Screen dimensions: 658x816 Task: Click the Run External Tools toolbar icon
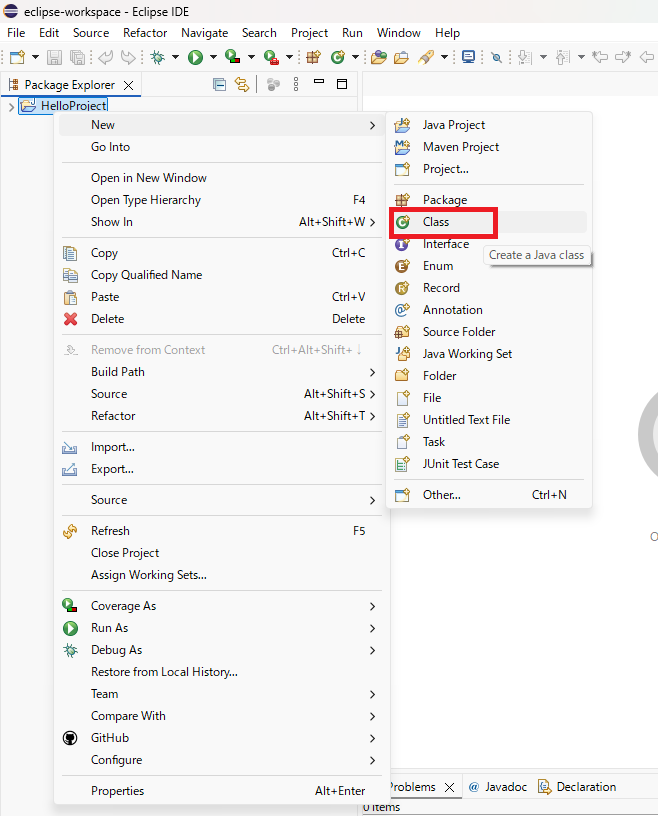[x=271, y=57]
